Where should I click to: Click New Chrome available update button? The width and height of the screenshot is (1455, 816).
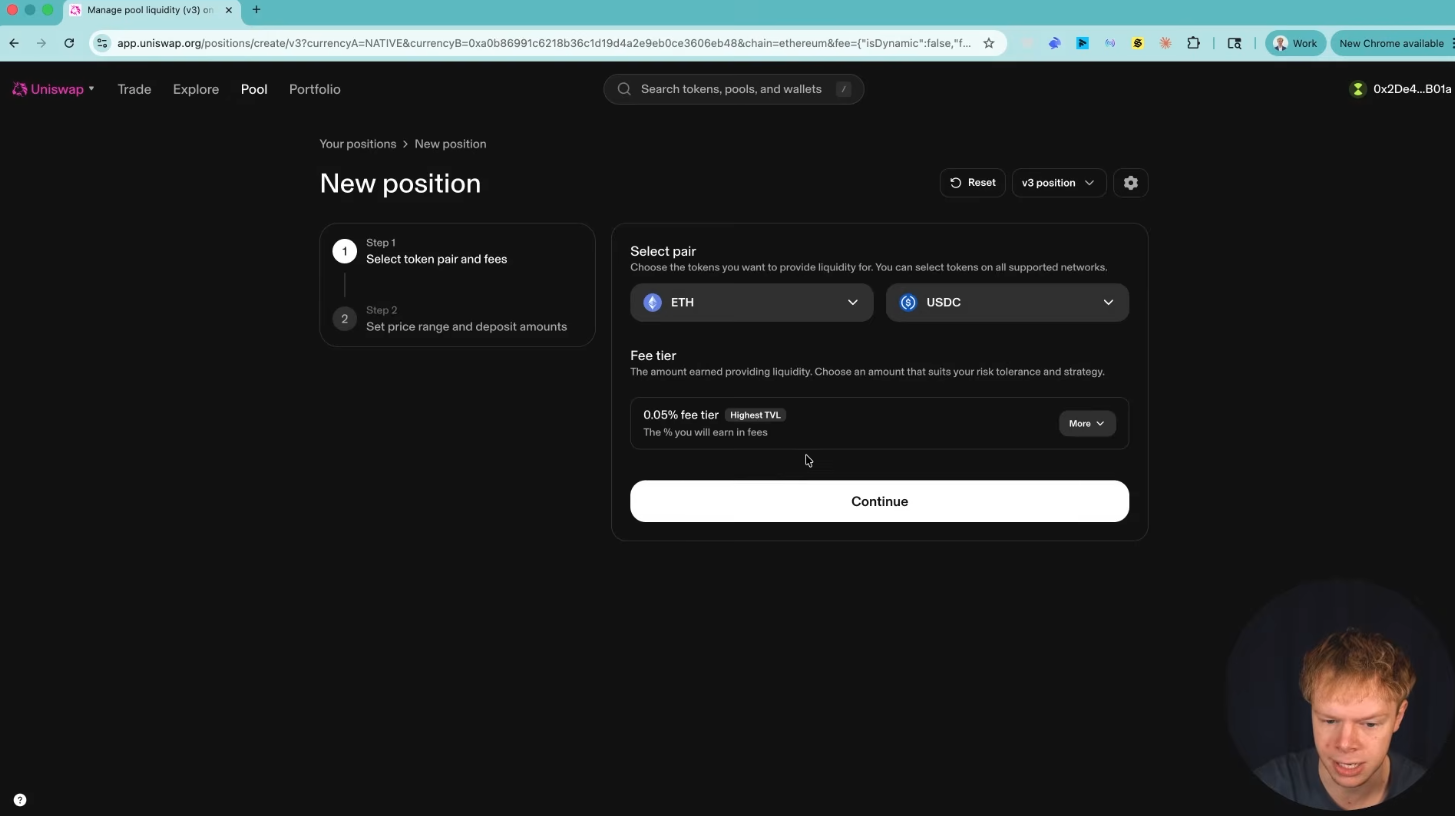point(1391,43)
